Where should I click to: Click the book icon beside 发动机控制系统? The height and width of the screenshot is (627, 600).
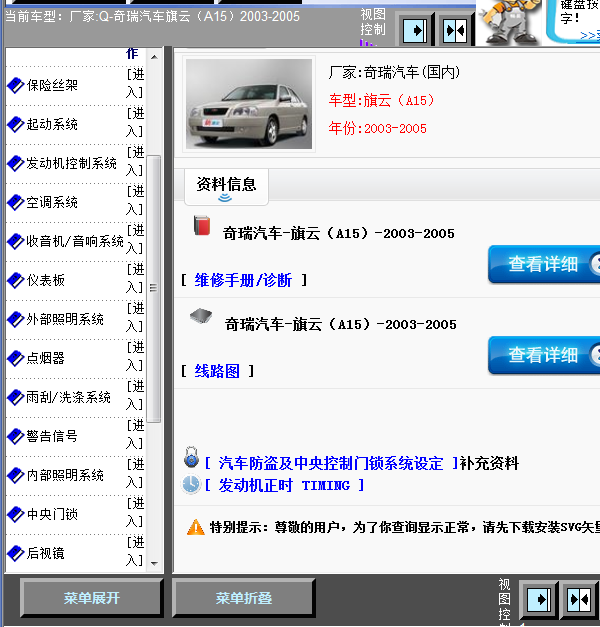pyautogui.click(x=16, y=163)
